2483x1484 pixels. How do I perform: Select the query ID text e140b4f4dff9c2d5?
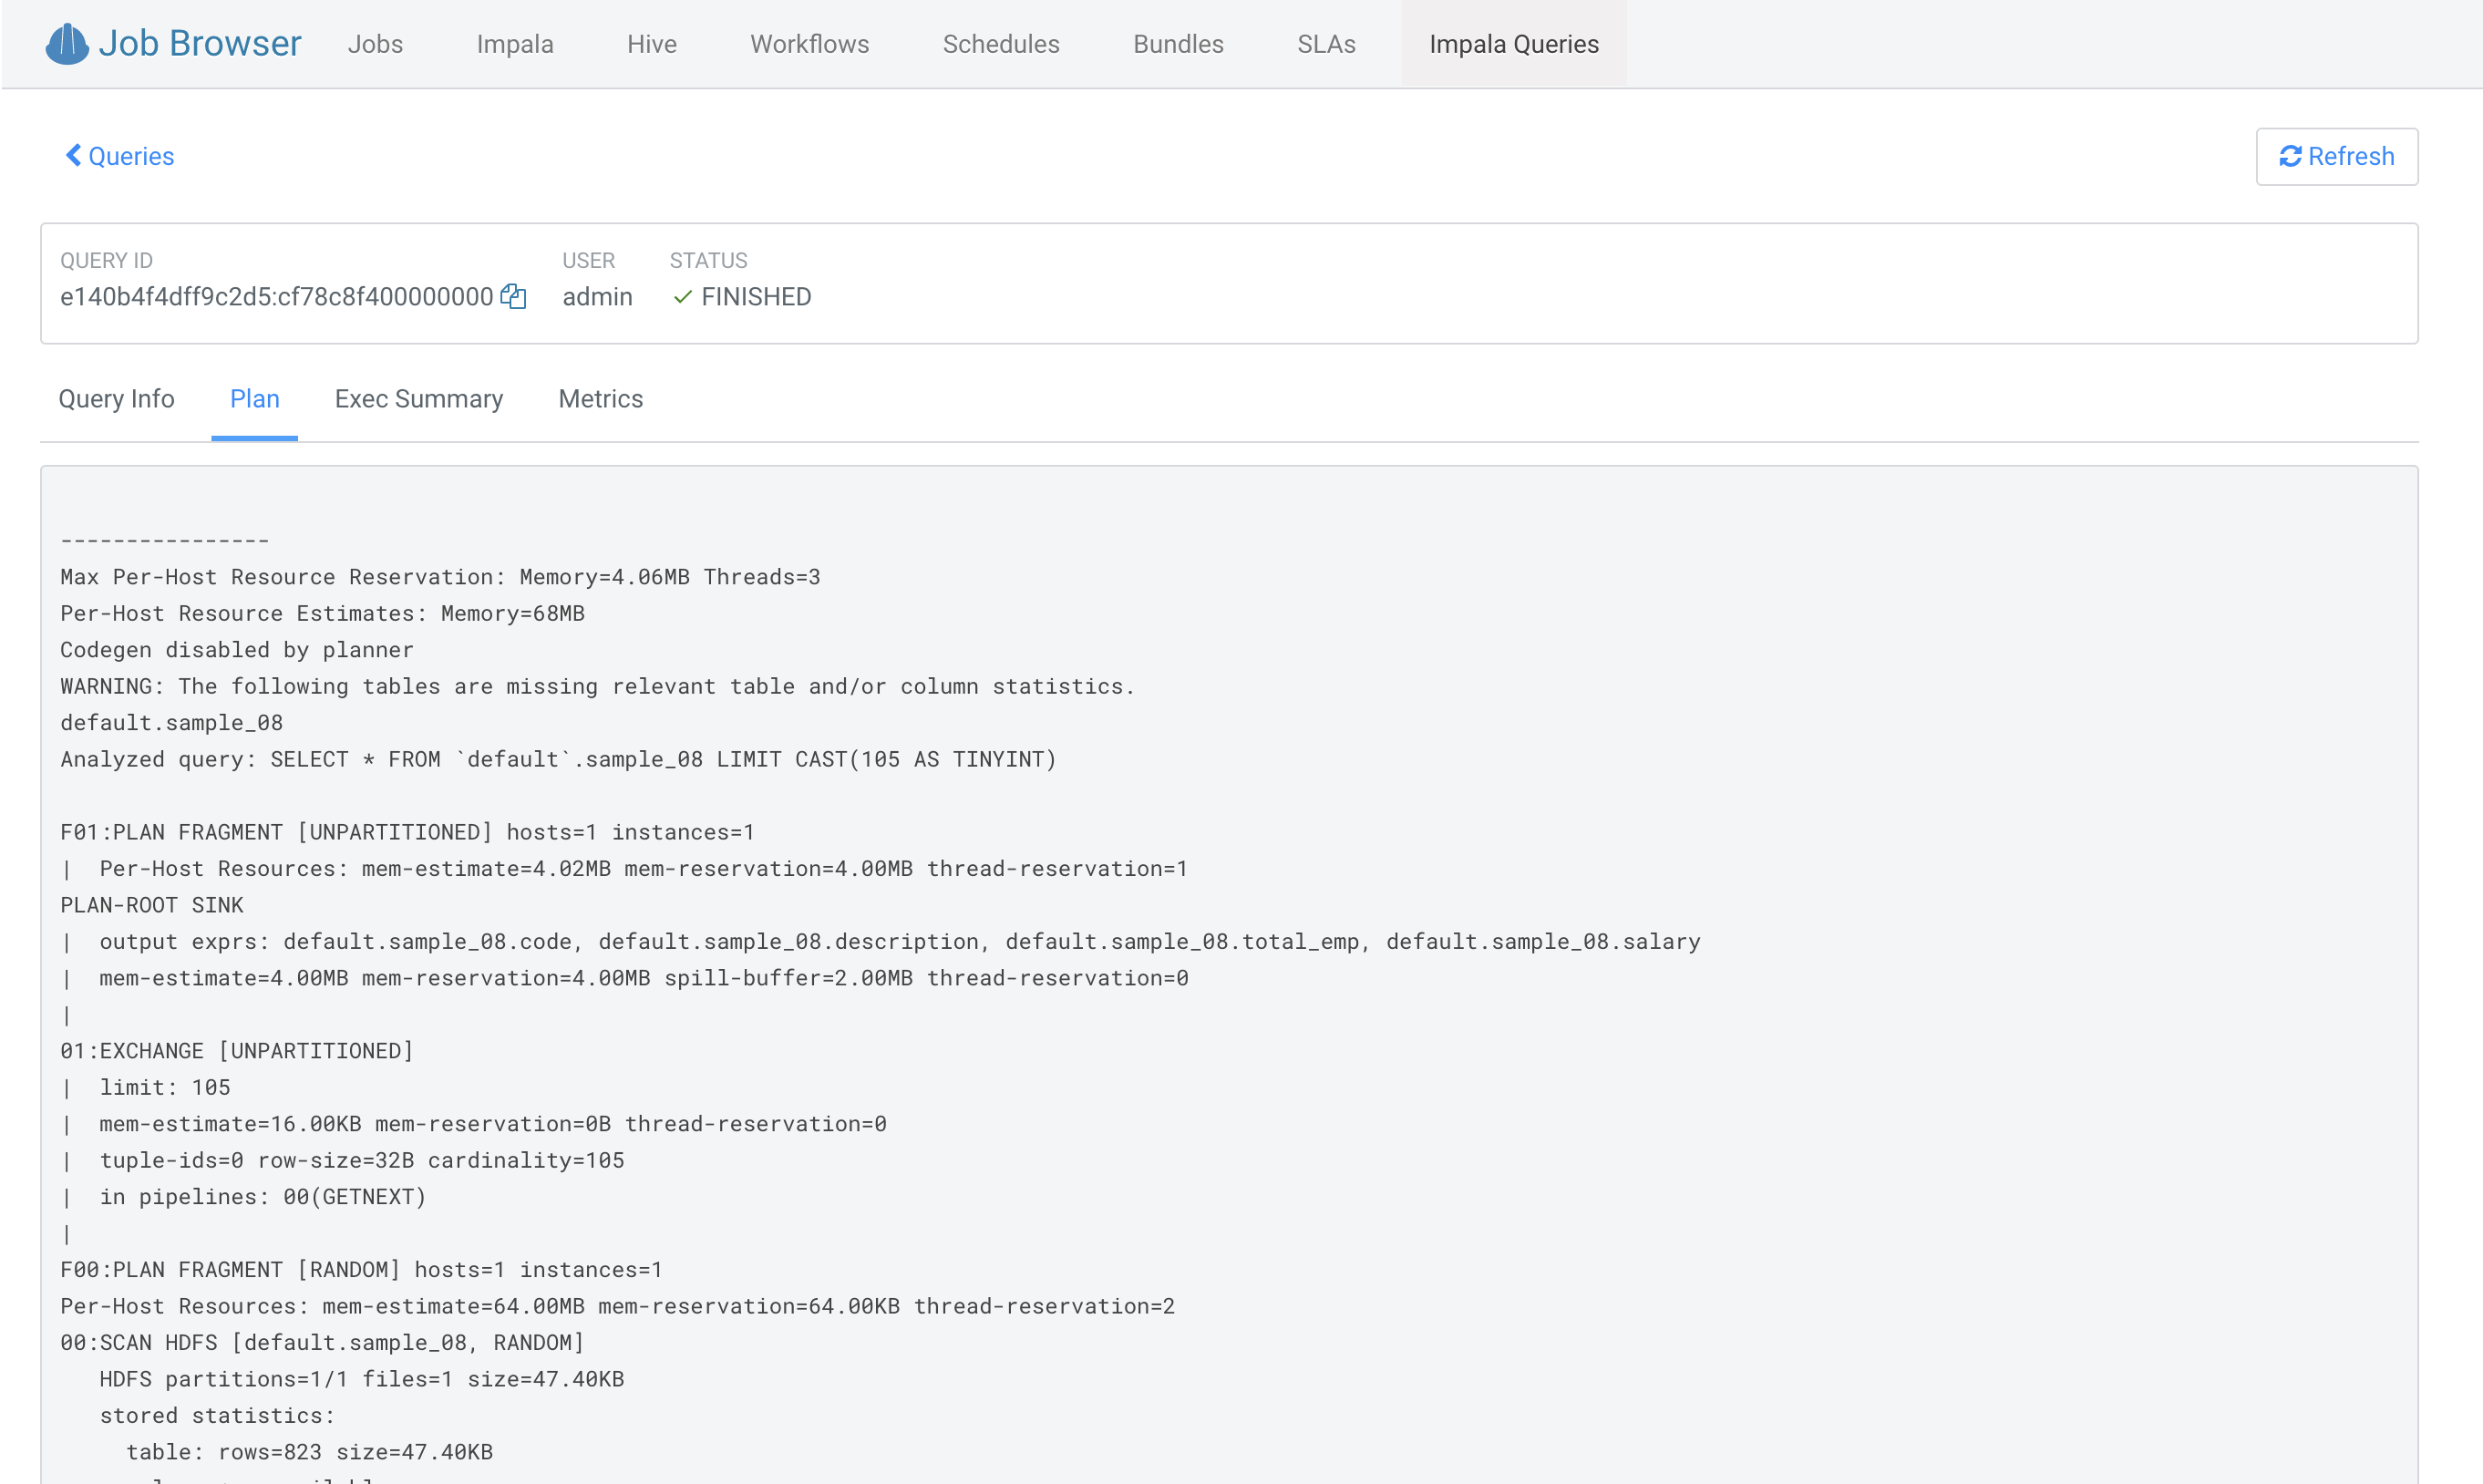click(x=275, y=296)
